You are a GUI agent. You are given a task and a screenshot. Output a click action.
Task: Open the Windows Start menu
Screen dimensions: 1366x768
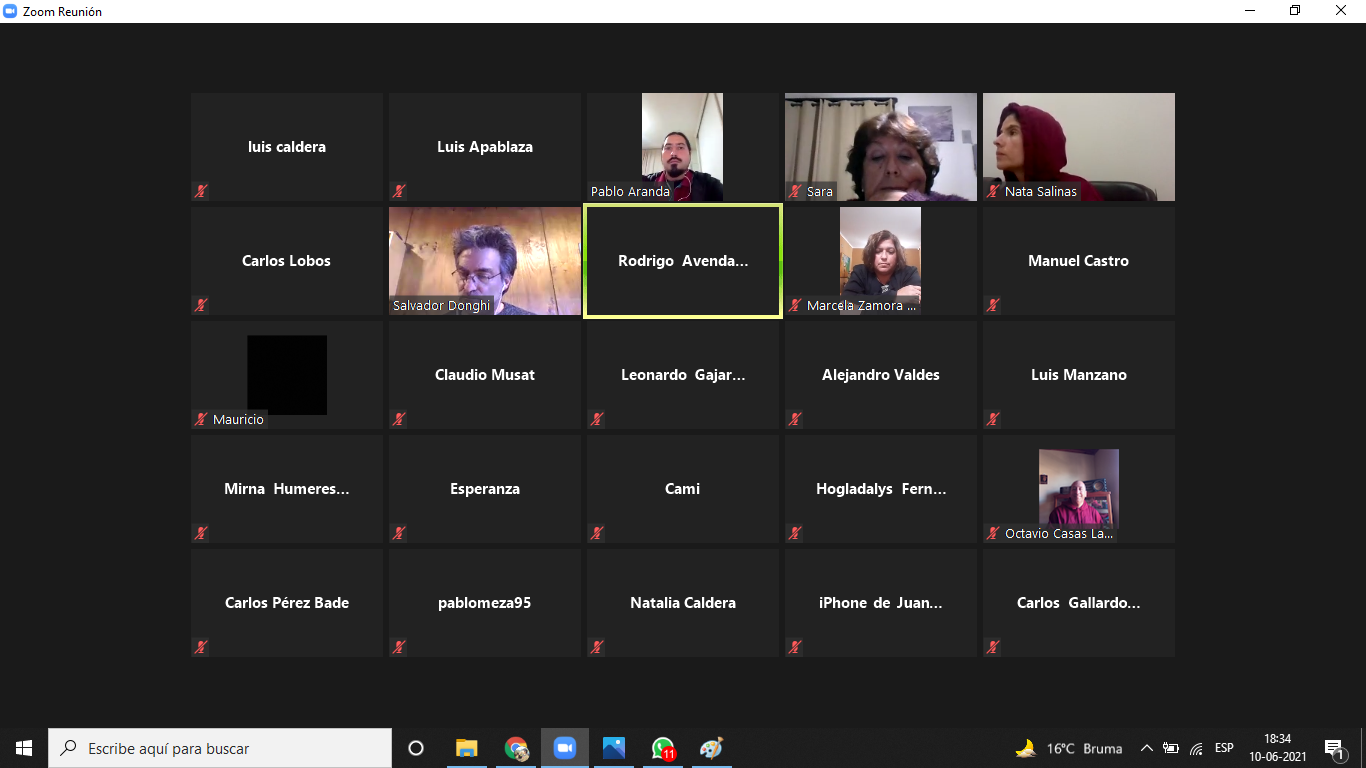pyautogui.click(x=24, y=748)
